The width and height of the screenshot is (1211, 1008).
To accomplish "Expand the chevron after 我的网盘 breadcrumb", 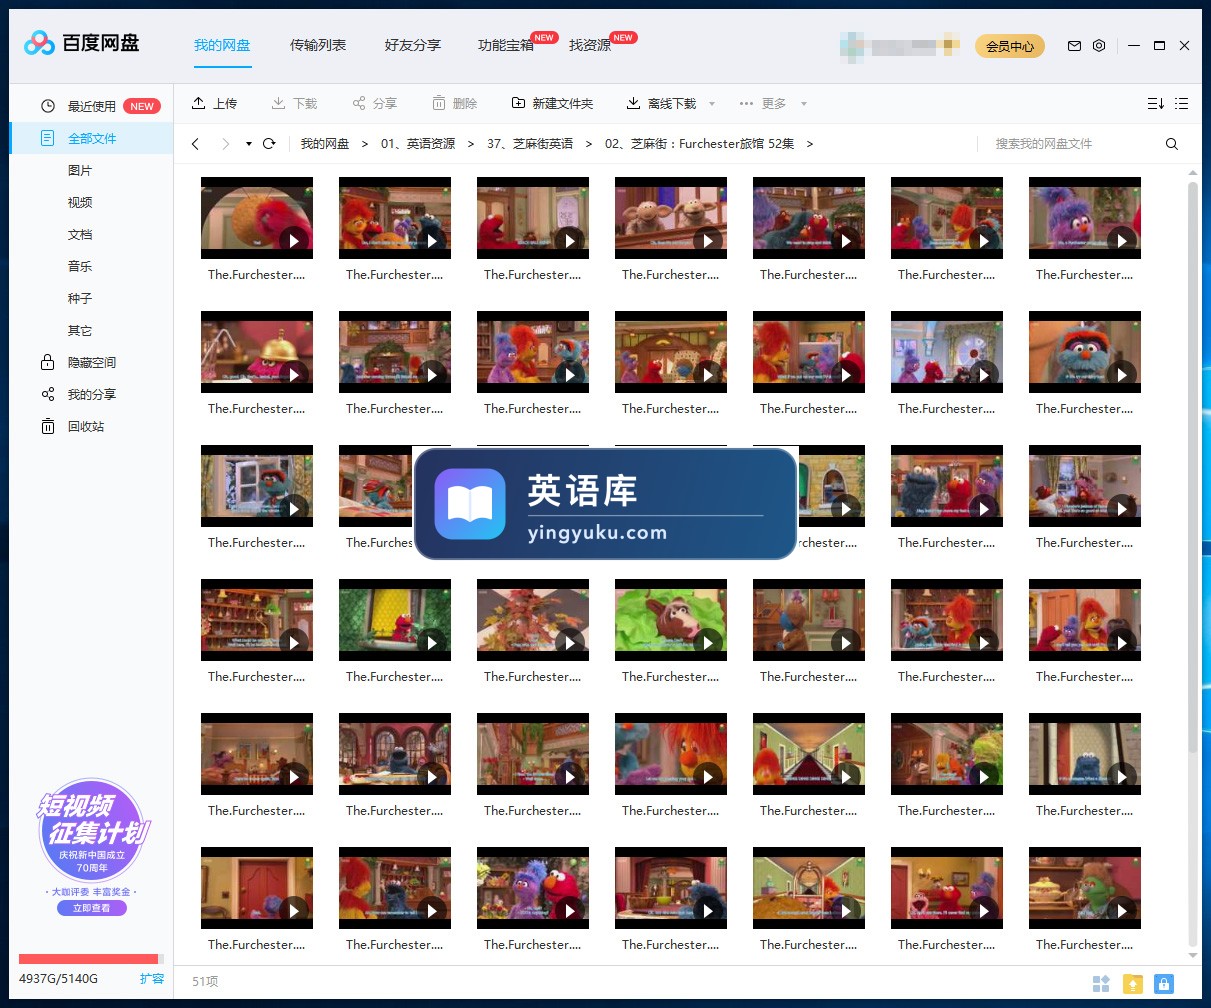I will [365, 144].
